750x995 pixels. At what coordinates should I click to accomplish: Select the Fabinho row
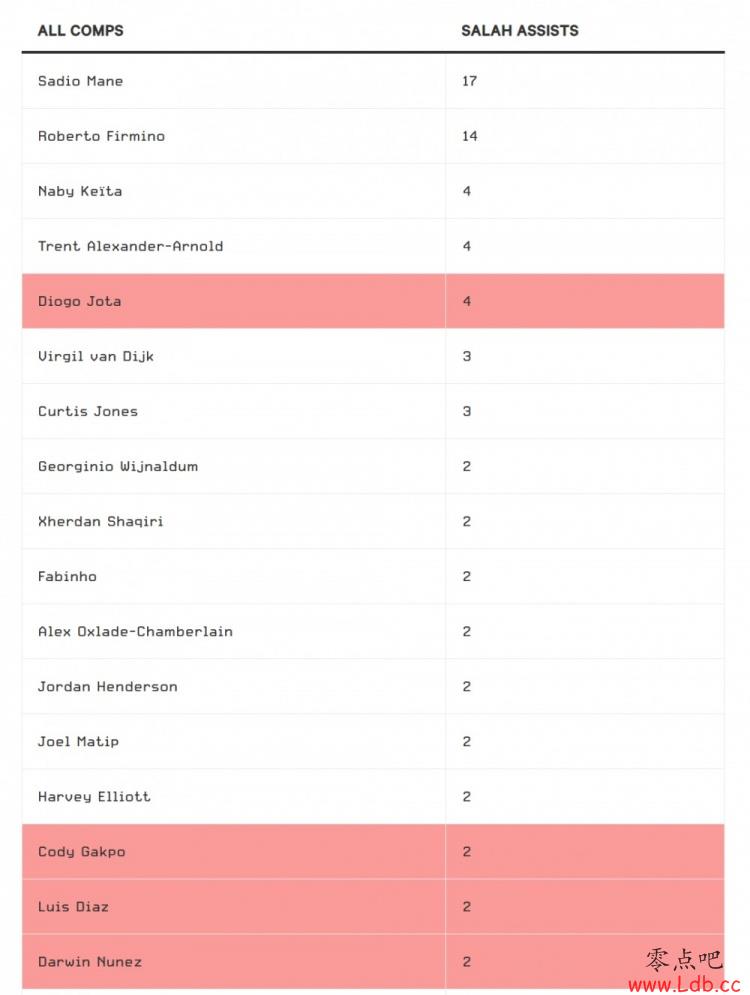point(373,577)
